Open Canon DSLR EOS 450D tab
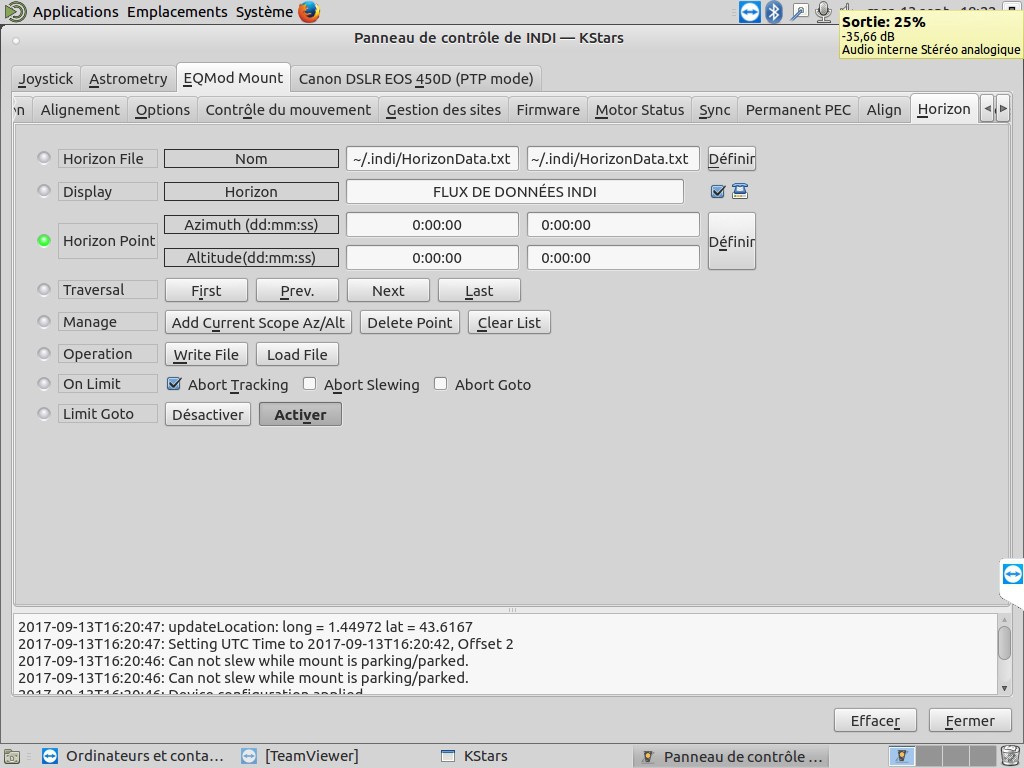This screenshot has height=768, width=1024. click(x=416, y=79)
